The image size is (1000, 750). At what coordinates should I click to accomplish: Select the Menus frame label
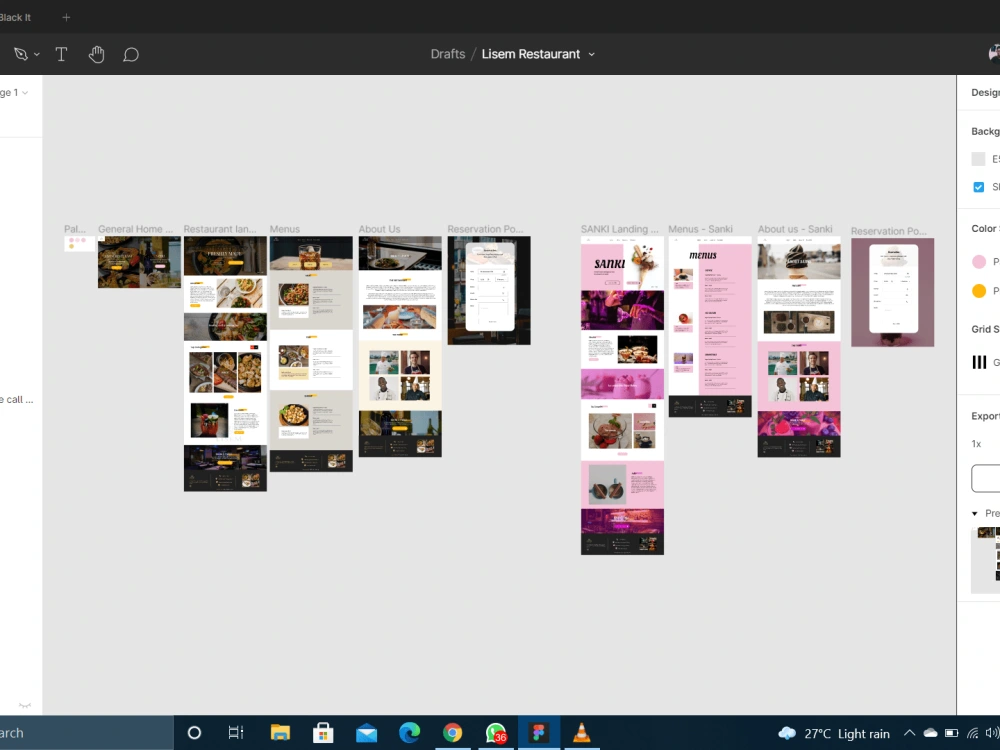tap(284, 229)
